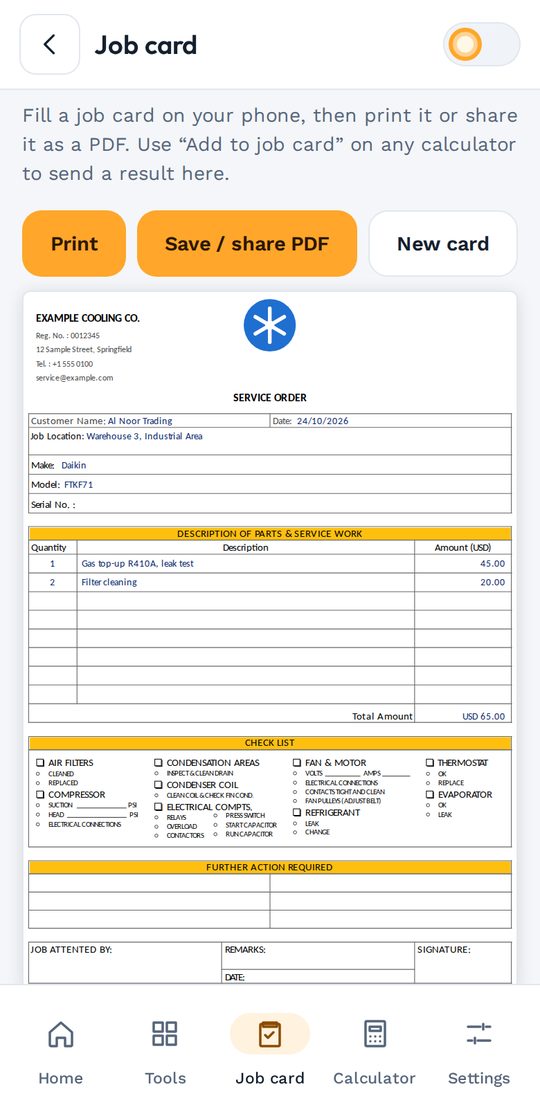This screenshot has width=540, height=1107.
Task: Toggle the theme switch in the header
Action: click(x=481, y=44)
